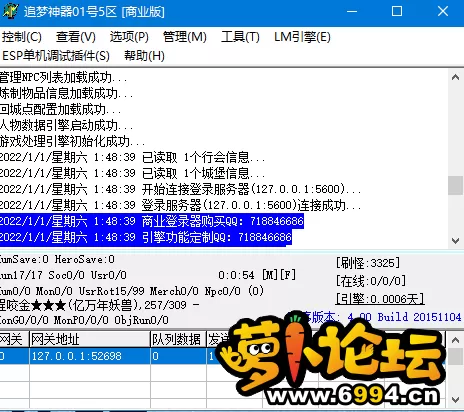Click the log line 登录服务器(127.0.0.1:5600)连接成功
Image resolution: width=464 pixels, height=412 pixels.
click(x=180, y=205)
